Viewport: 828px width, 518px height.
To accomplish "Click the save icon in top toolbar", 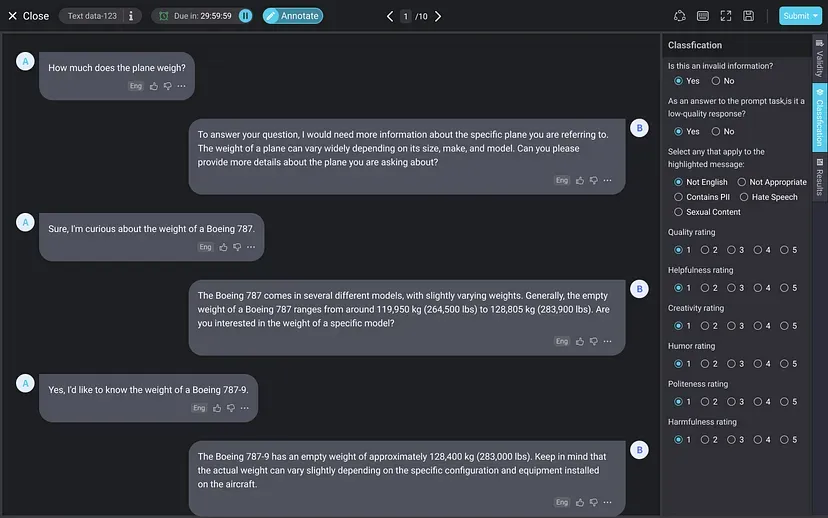I will click(748, 16).
